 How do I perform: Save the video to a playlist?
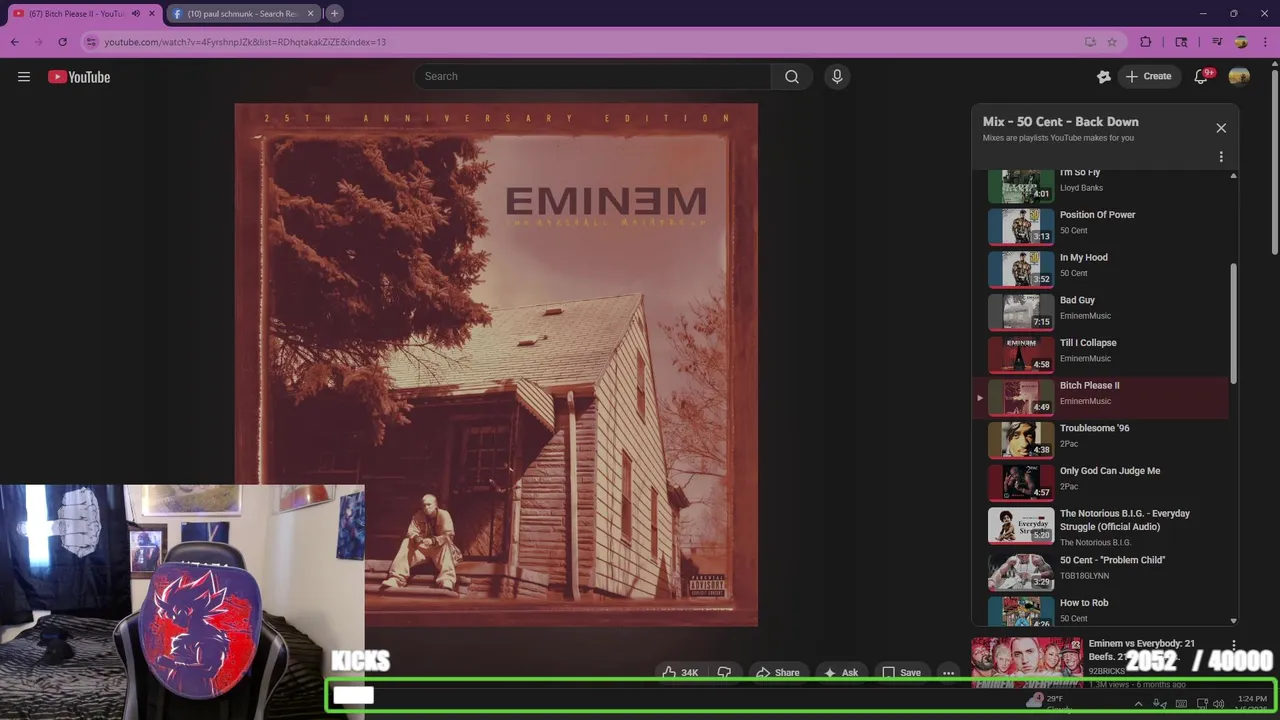click(x=901, y=673)
